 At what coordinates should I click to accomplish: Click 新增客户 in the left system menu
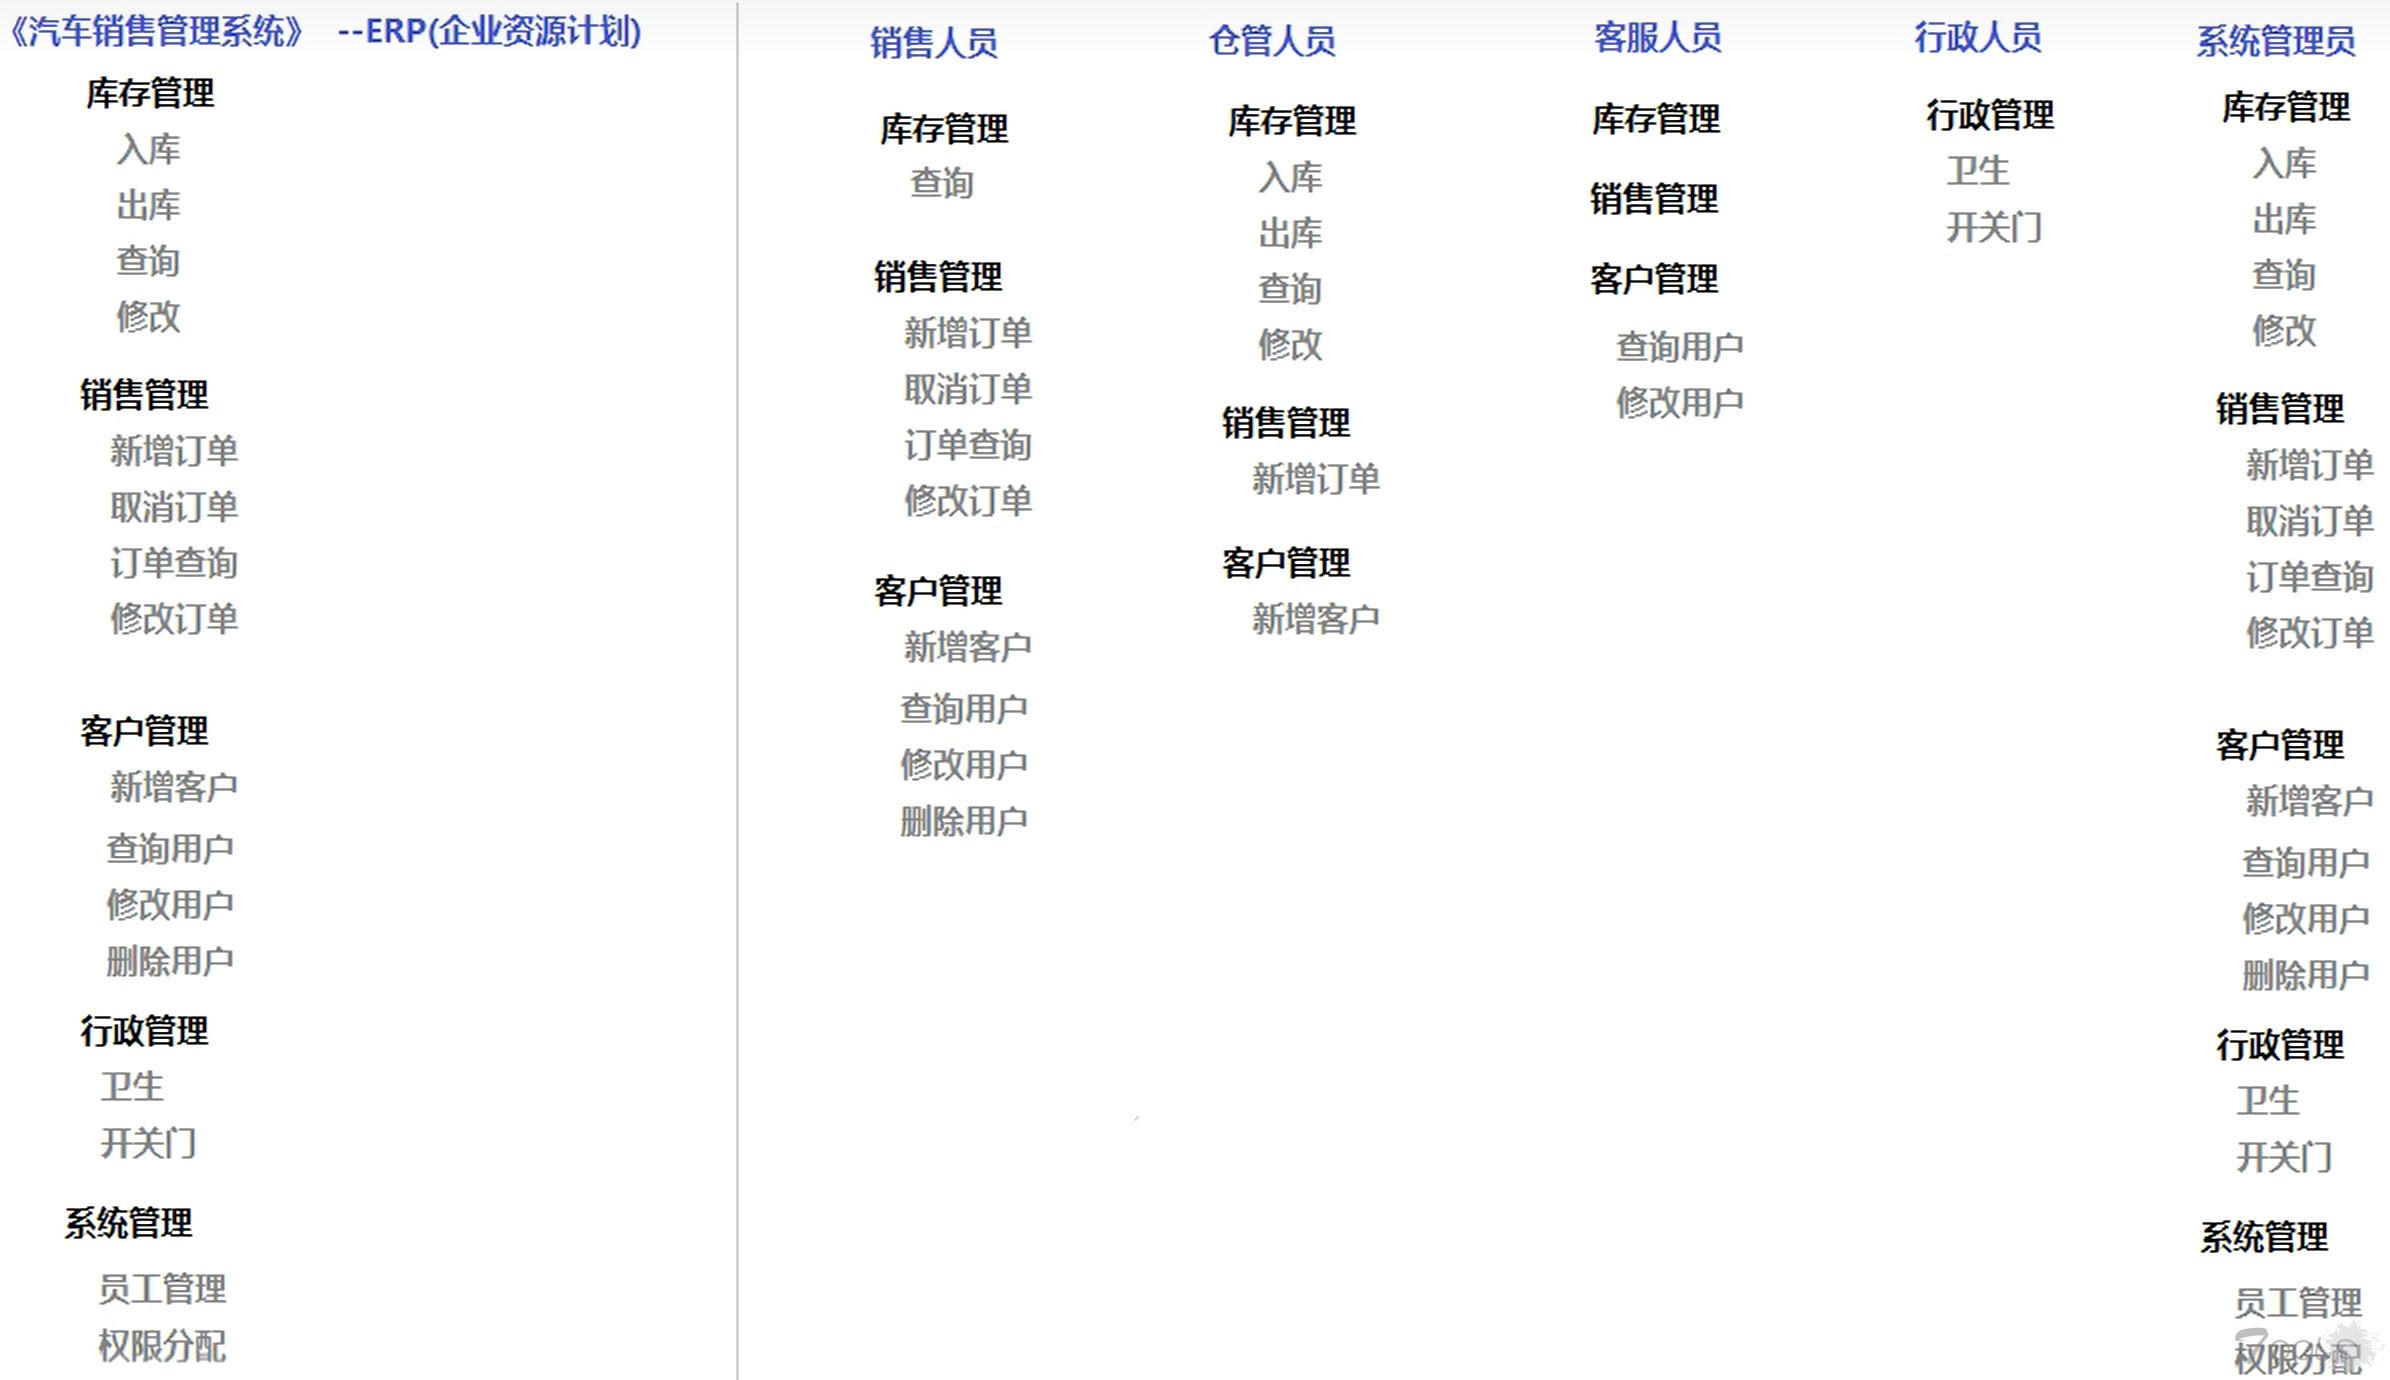click(174, 787)
